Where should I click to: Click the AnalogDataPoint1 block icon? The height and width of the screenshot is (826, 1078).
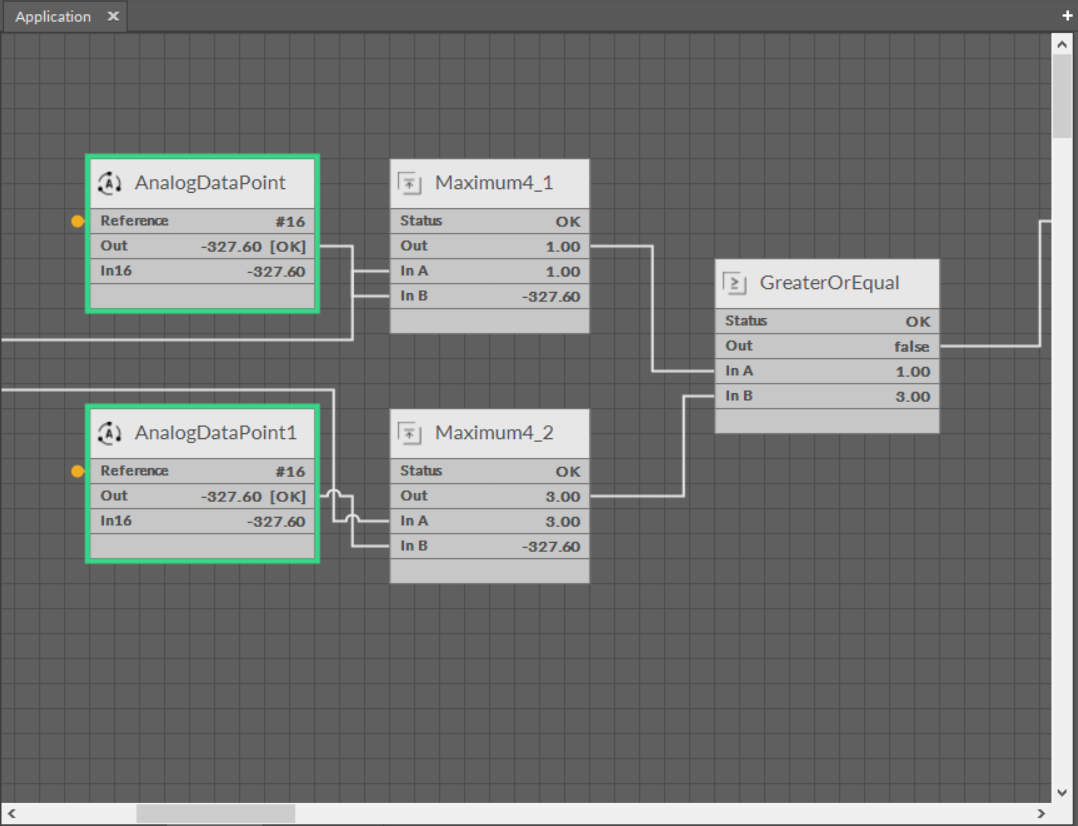108,433
